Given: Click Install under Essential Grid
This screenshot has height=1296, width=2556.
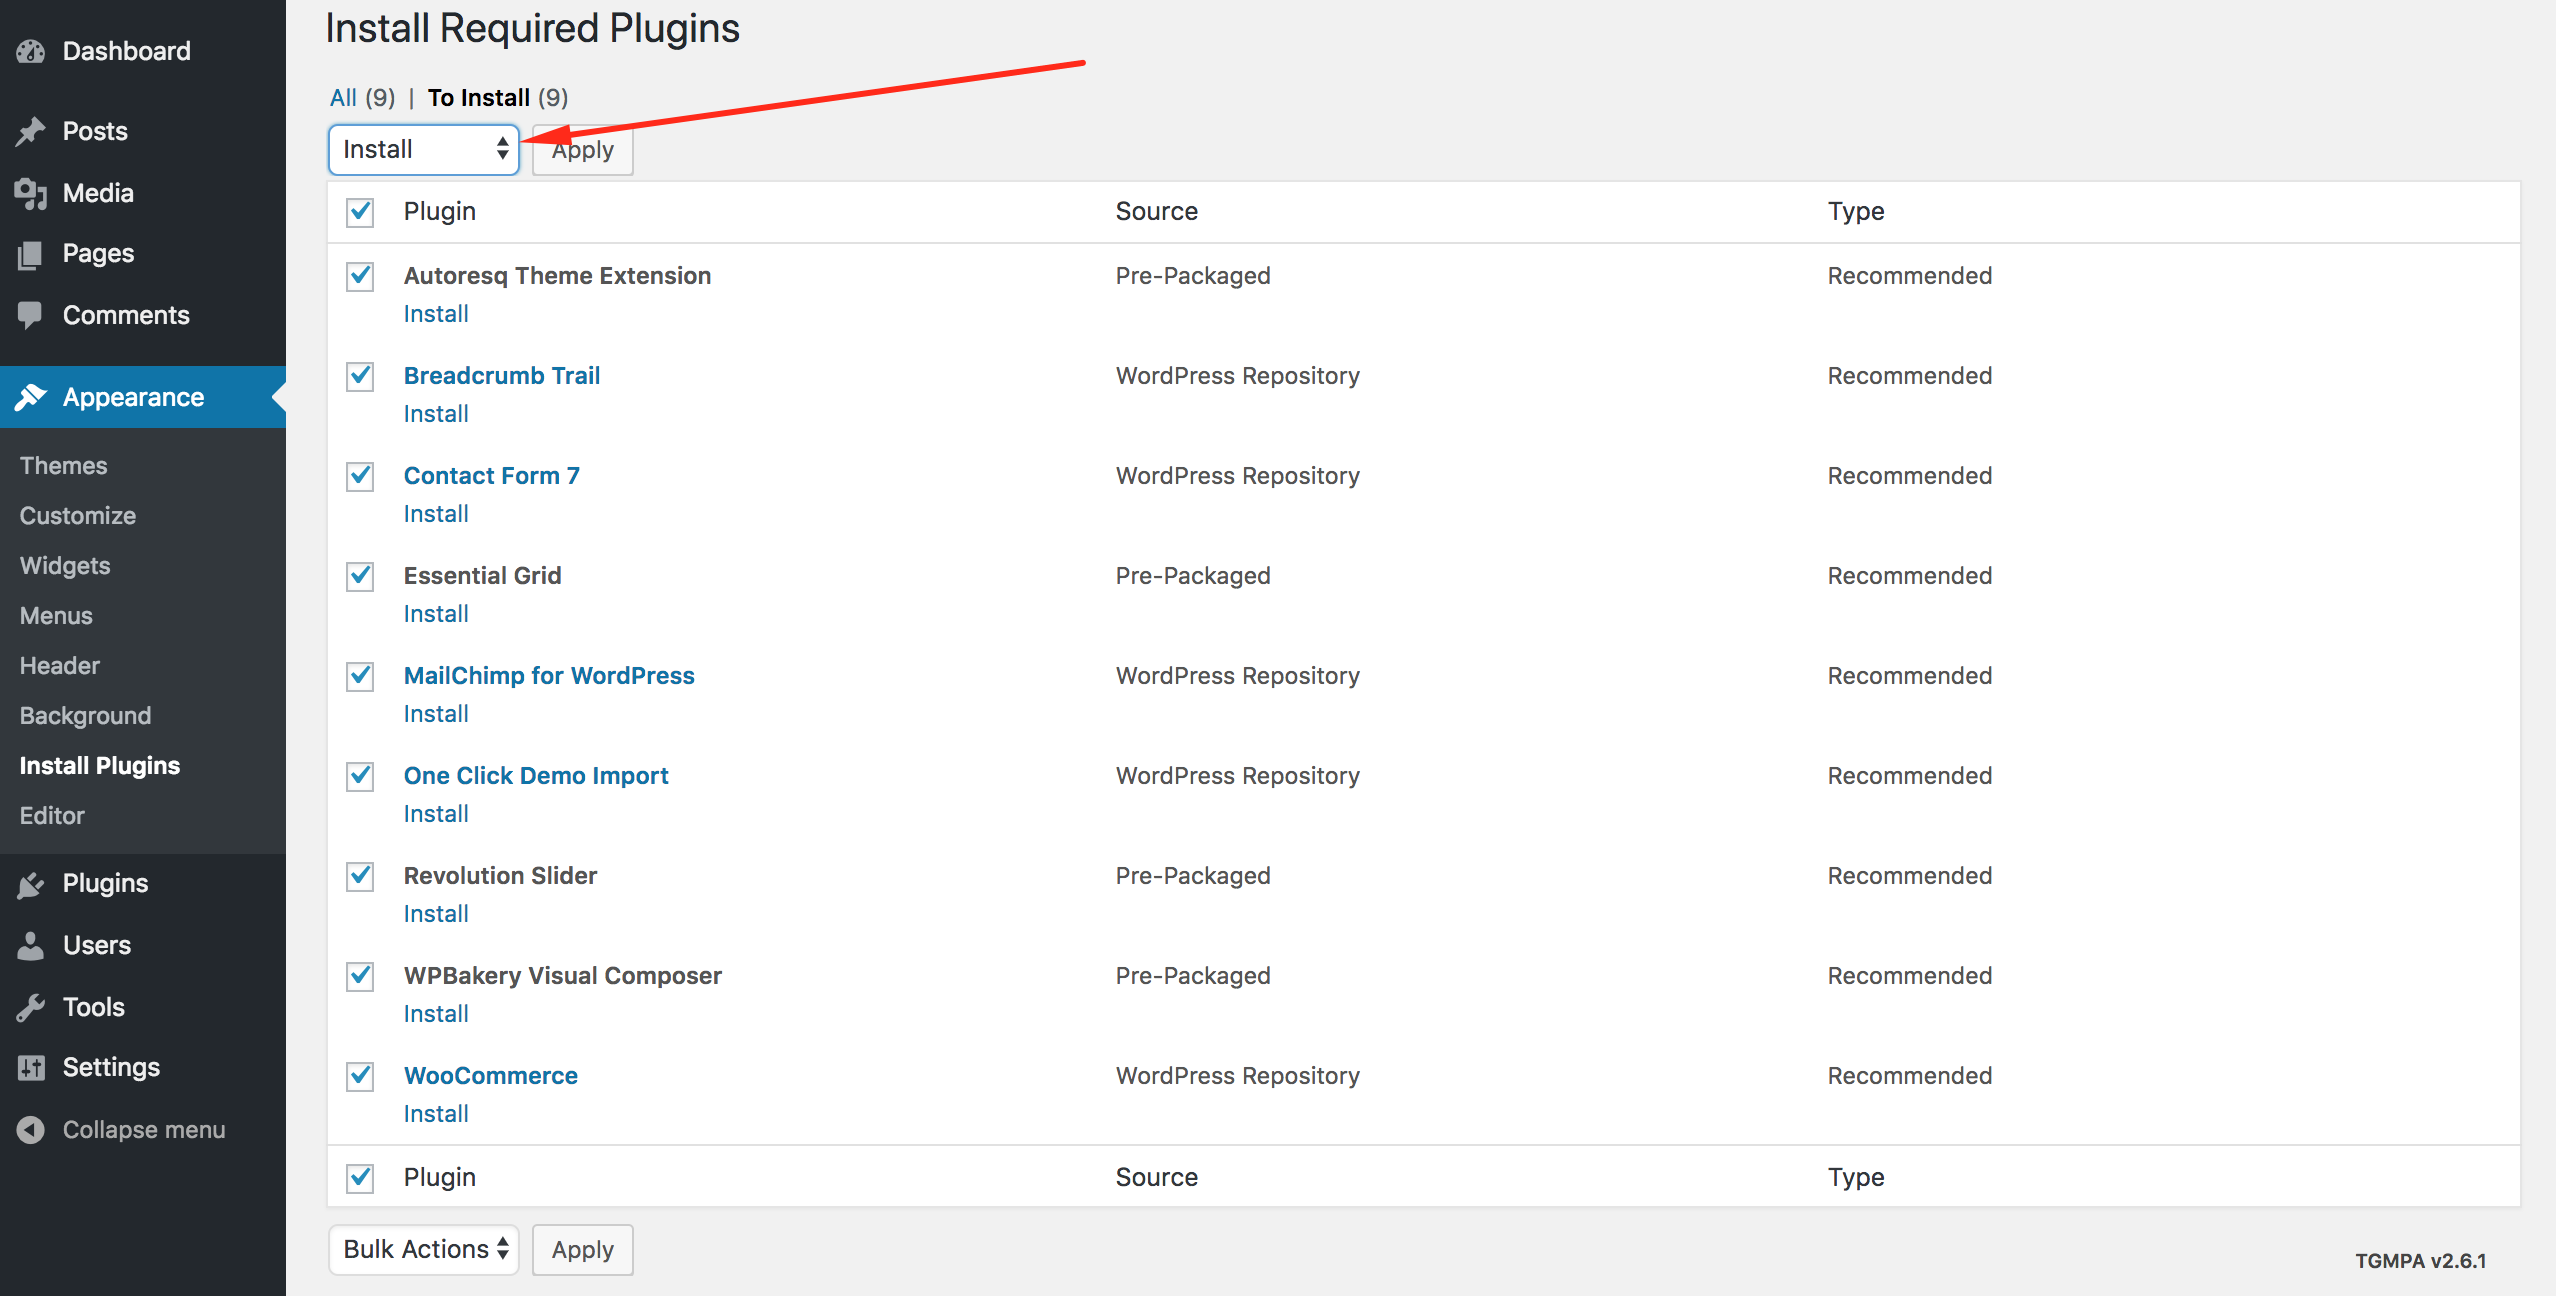Looking at the screenshot, I should click(x=436, y=614).
